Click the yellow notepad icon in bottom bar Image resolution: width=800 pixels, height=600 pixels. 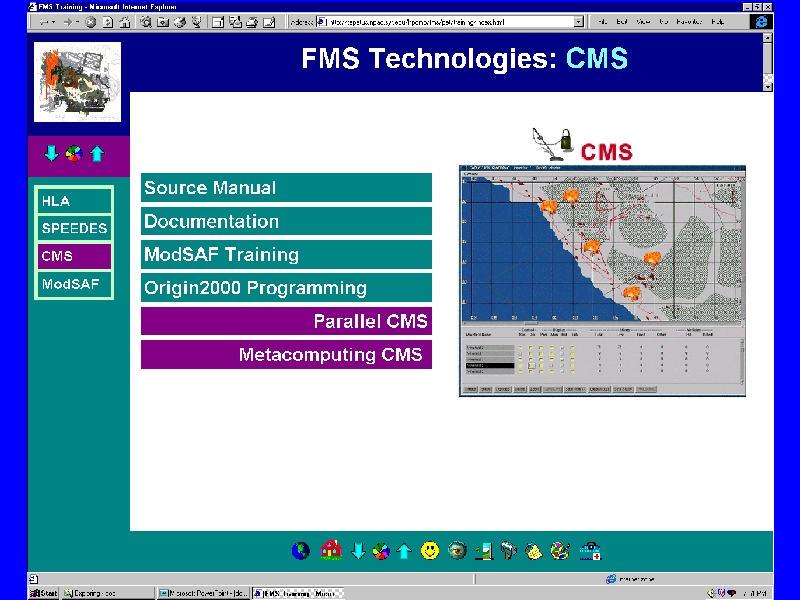pos(534,551)
